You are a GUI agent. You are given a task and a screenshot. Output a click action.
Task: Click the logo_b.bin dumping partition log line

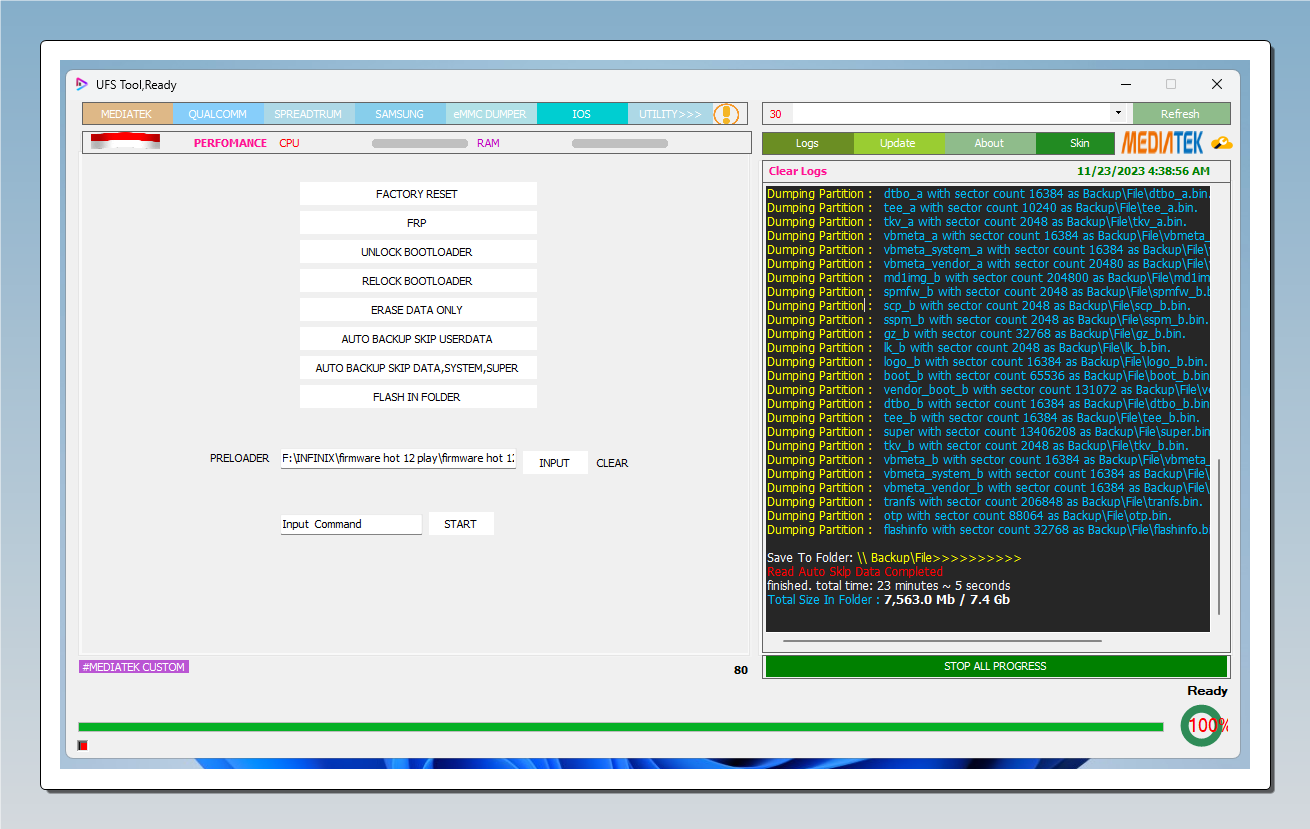pos(987,362)
